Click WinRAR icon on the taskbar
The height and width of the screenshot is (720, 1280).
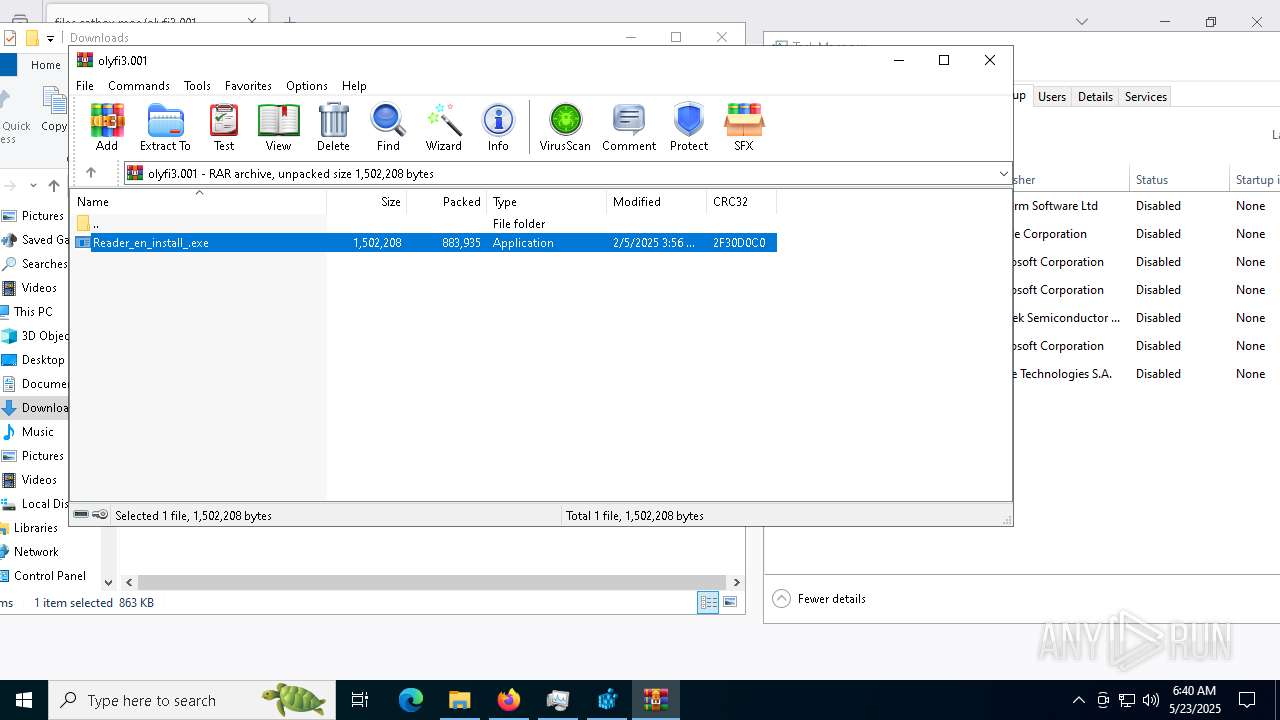click(x=656, y=700)
